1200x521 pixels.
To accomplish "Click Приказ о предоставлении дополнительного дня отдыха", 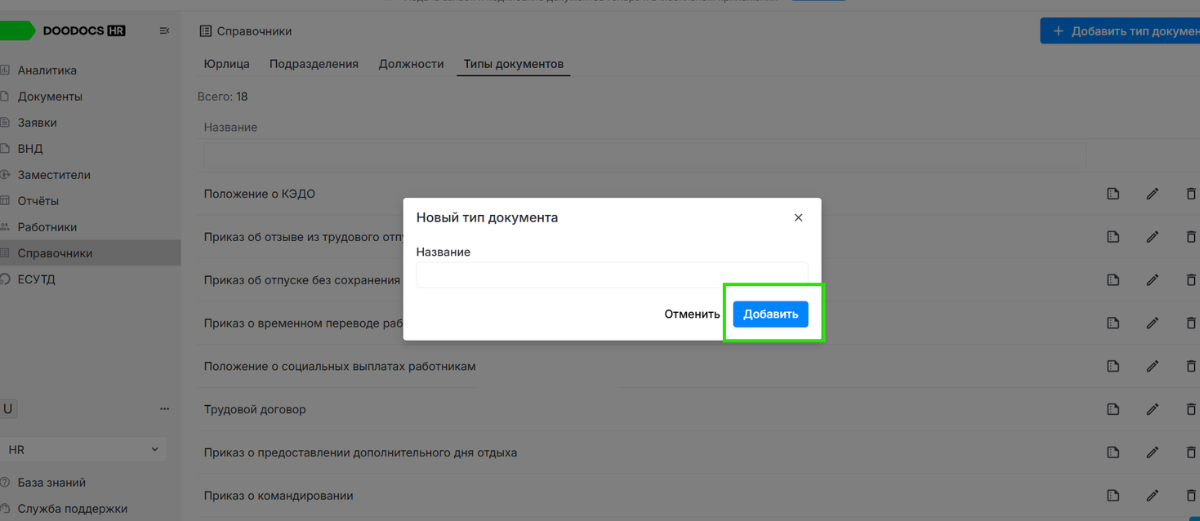I will 360,452.
